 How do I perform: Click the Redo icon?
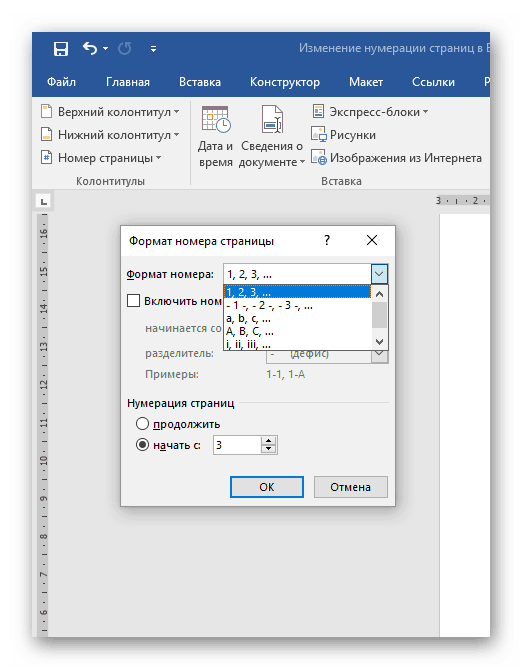(125, 48)
